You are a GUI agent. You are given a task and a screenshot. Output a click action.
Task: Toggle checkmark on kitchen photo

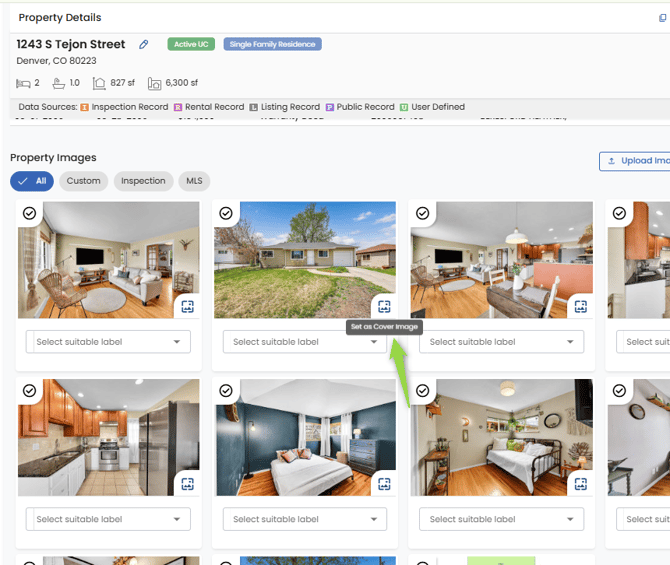coord(29,391)
